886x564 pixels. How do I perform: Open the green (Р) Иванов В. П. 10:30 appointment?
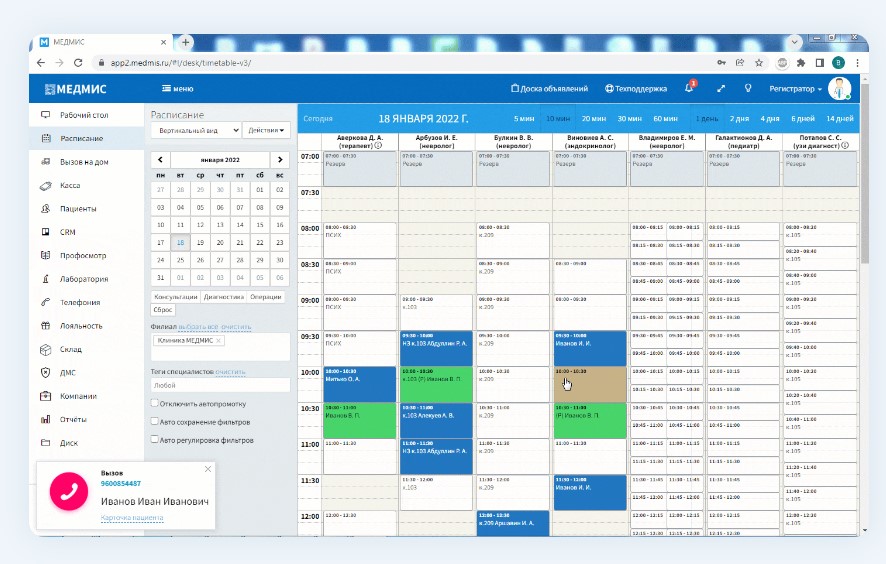click(590, 420)
